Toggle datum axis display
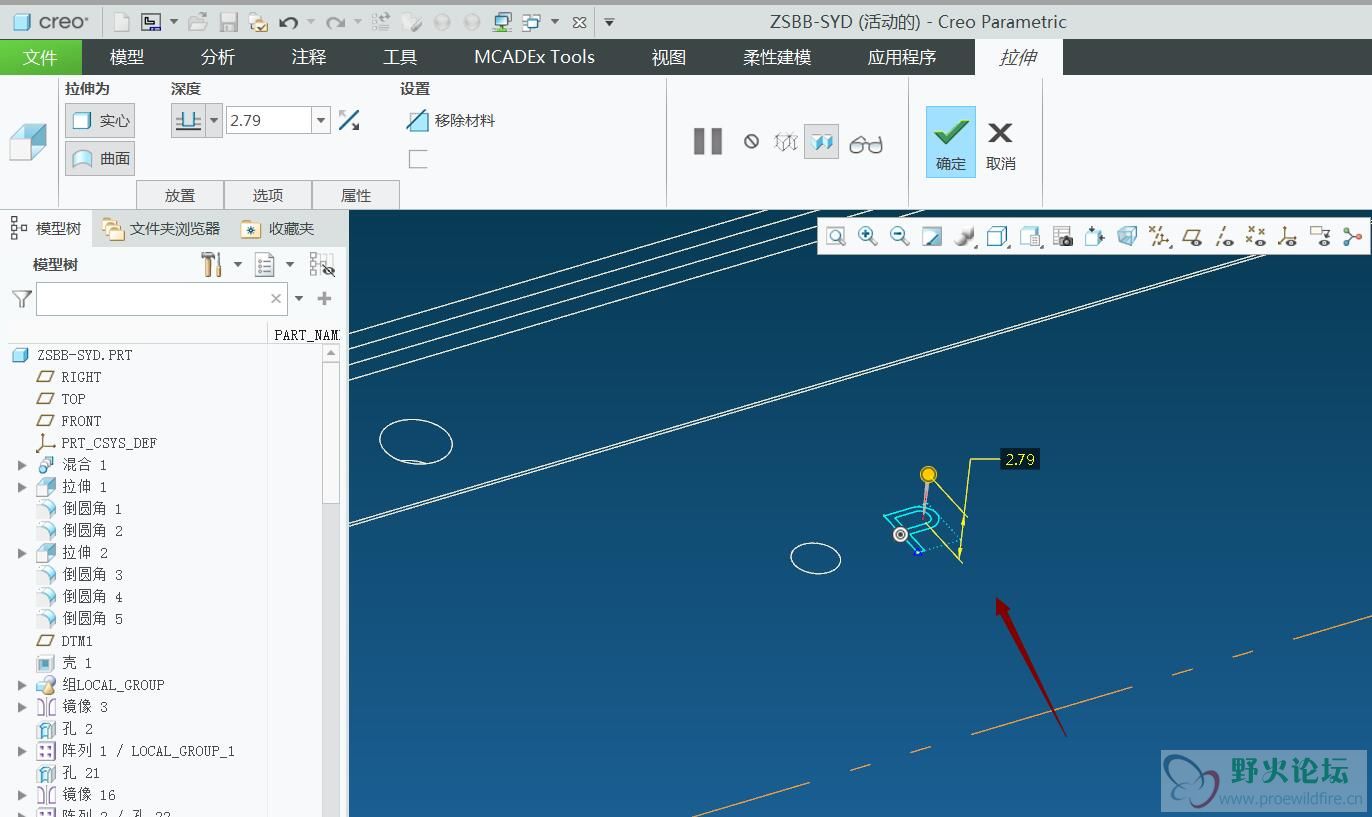The height and width of the screenshot is (817, 1372). tap(1224, 236)
